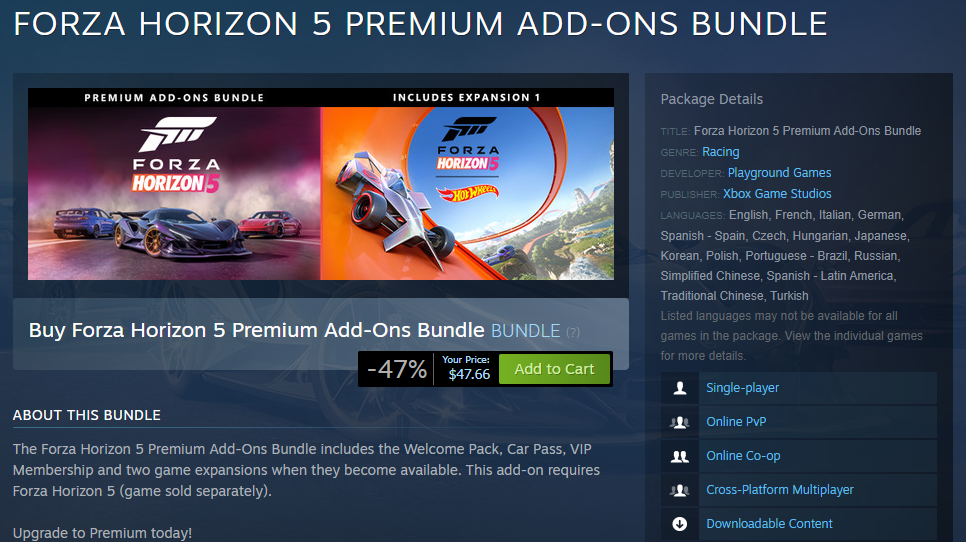Image resolution: width=966 pixels, height=542 pixels.
Task: Click the Cross-Platform Multiplayer icon
Action: tap(680, 490)
